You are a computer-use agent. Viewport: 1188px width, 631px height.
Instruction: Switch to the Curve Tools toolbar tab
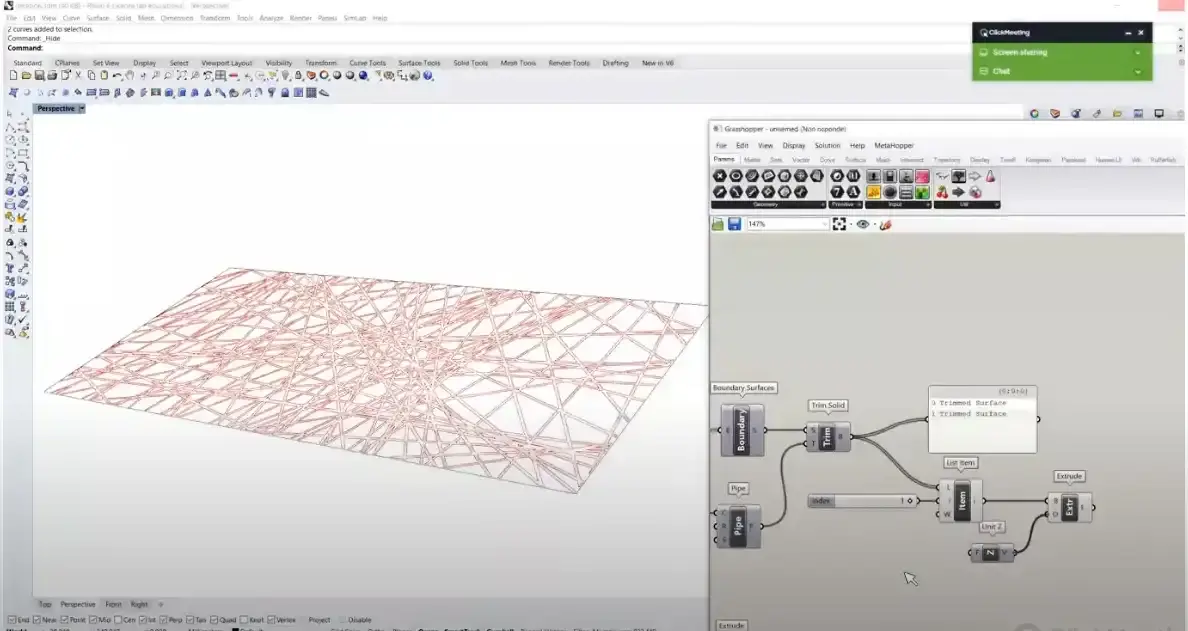pyautogui.click(x=367, y=63)
